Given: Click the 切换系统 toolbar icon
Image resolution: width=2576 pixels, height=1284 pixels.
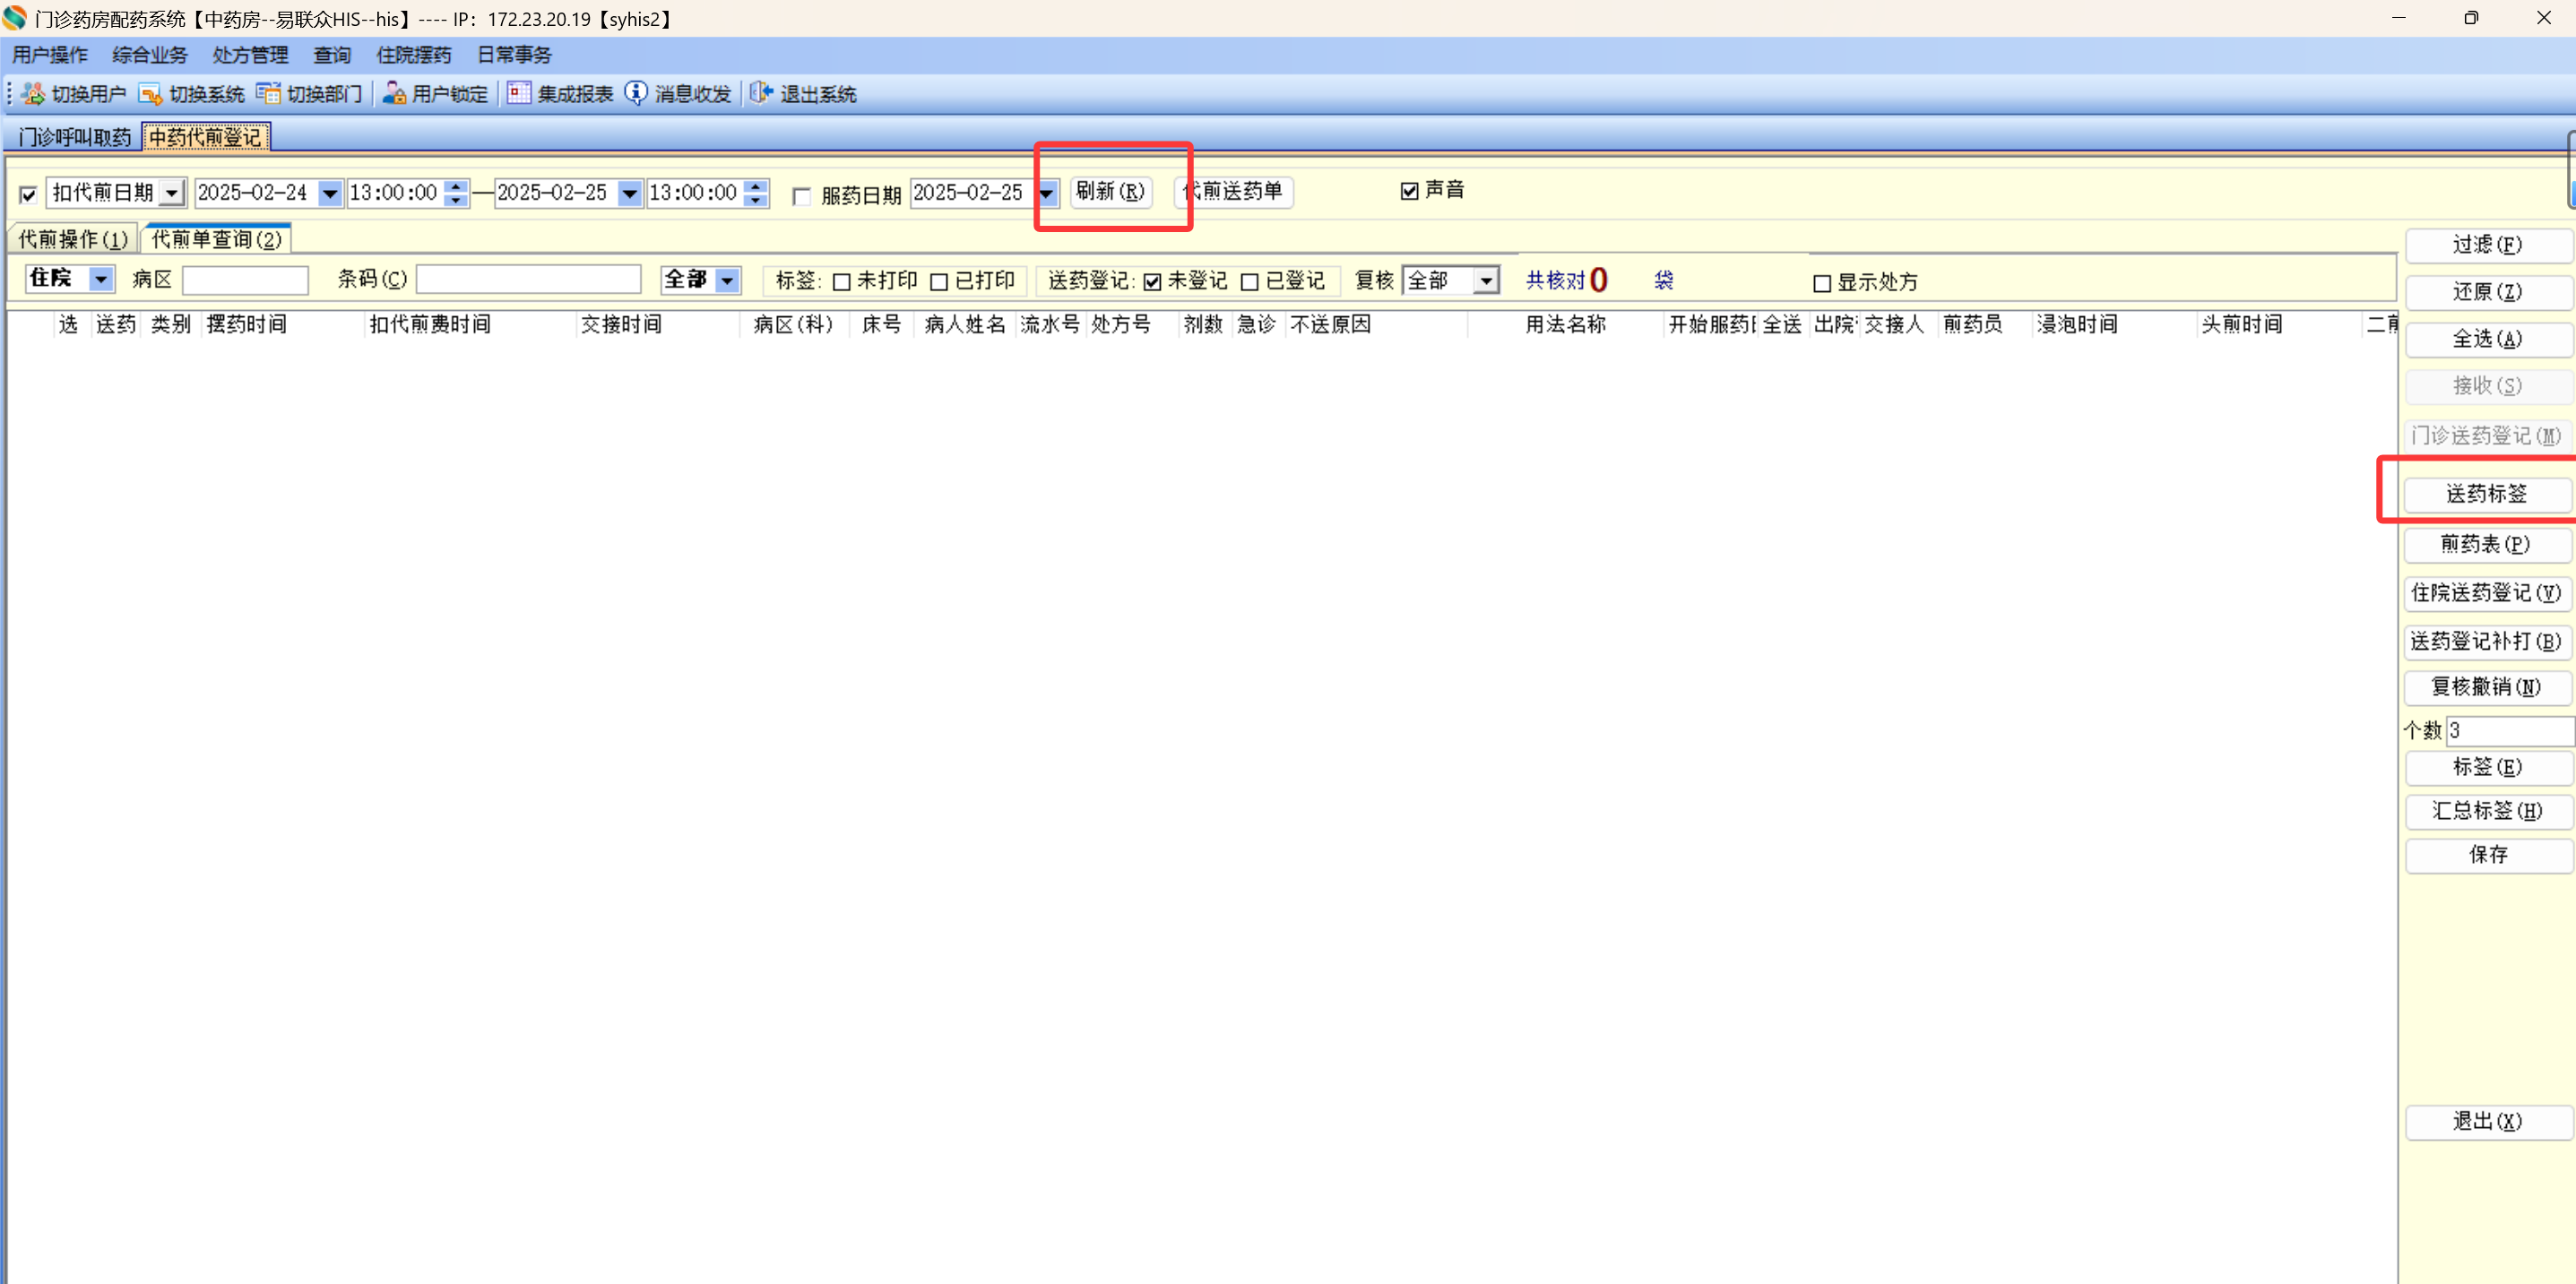Looking at the screenshot, I should 150,94.
